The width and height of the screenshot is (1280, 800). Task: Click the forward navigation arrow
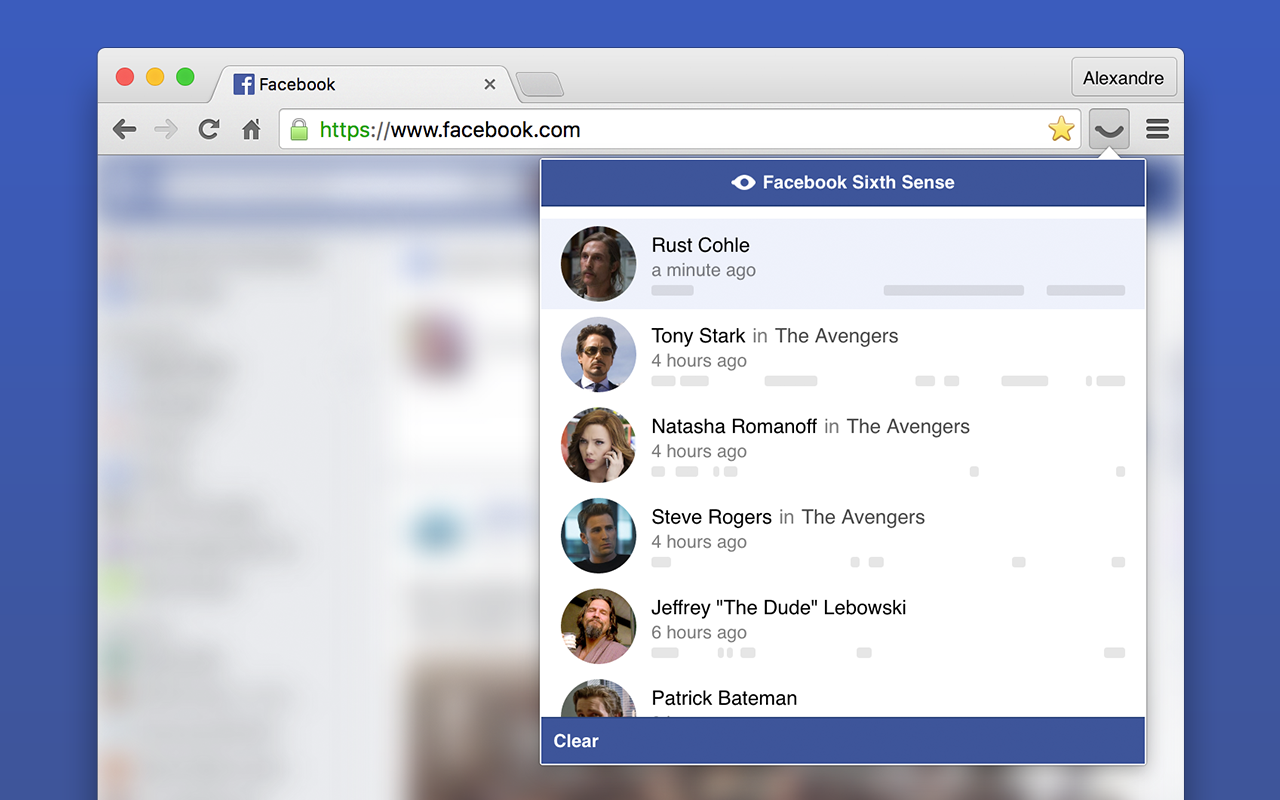click(x=166, y=129)
